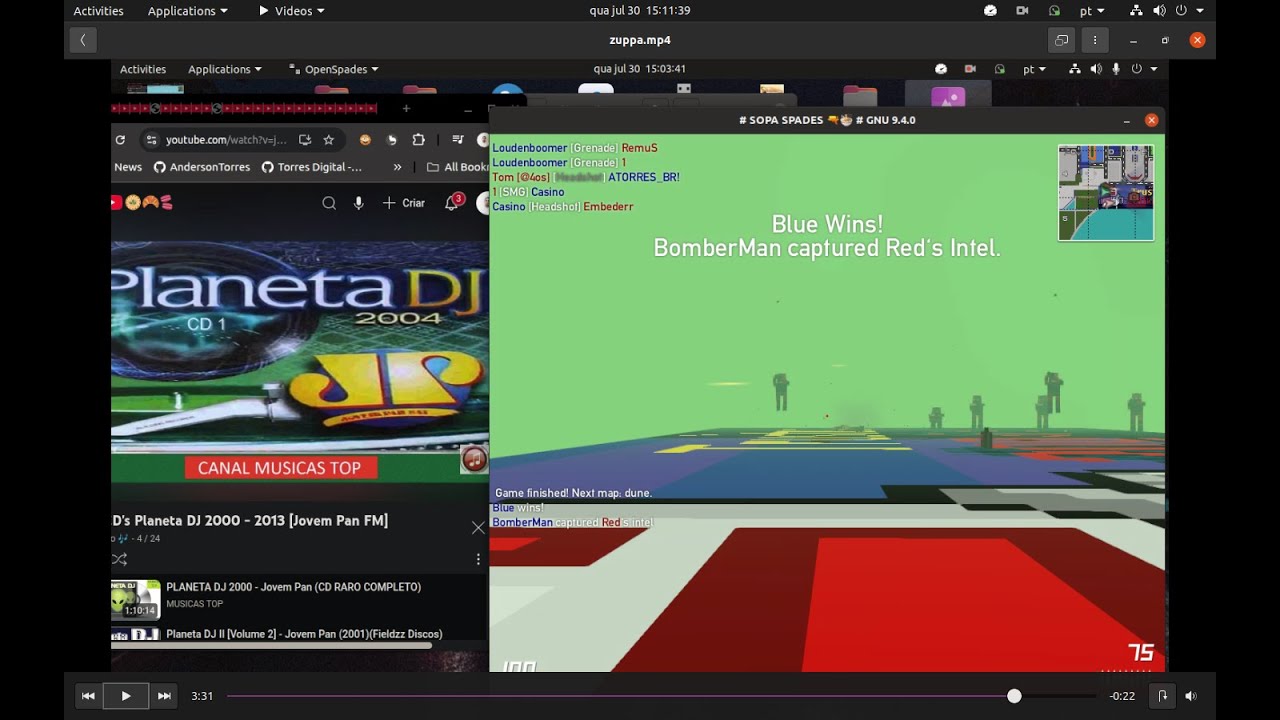Viewport: 1280px width, 720px height.
Task: Open YouTube notifications bell
Action: point(452,203)
